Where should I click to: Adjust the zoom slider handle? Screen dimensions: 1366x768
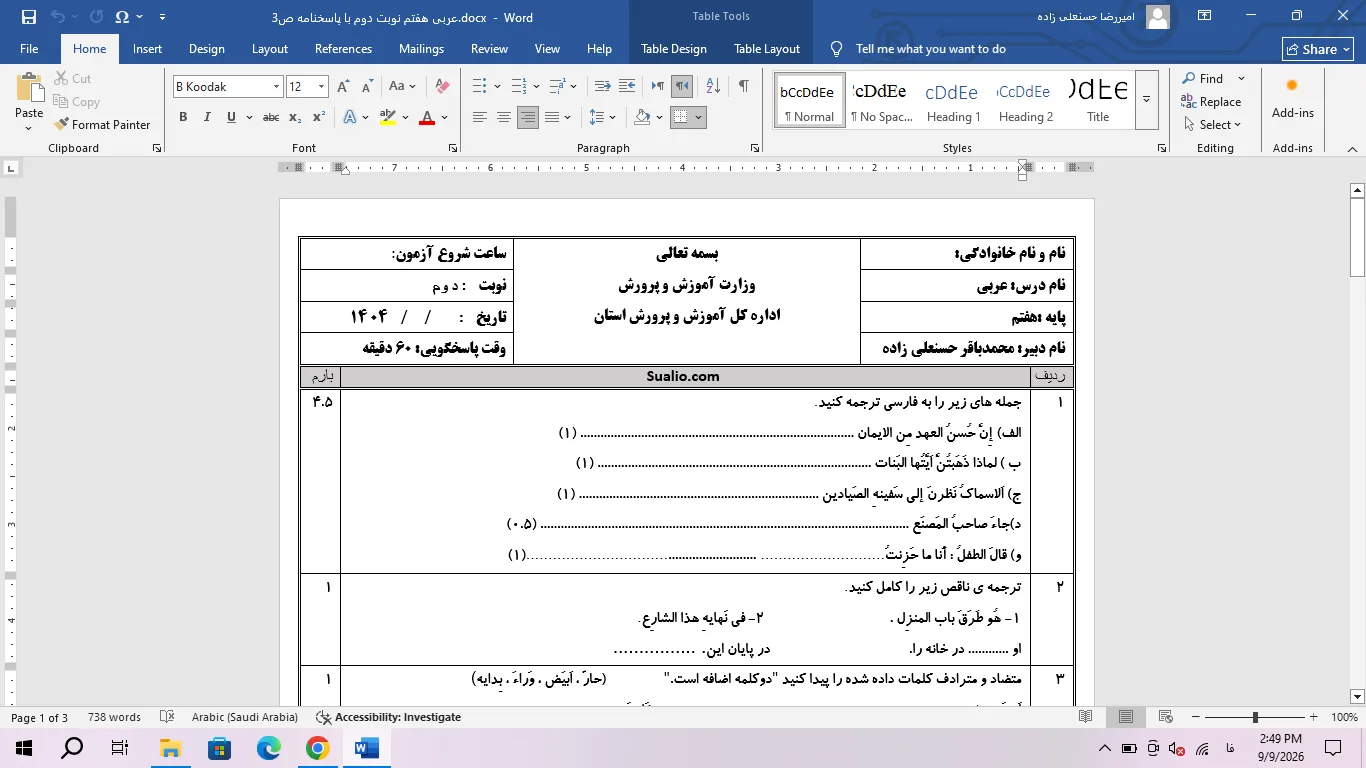pos(1255,717)
